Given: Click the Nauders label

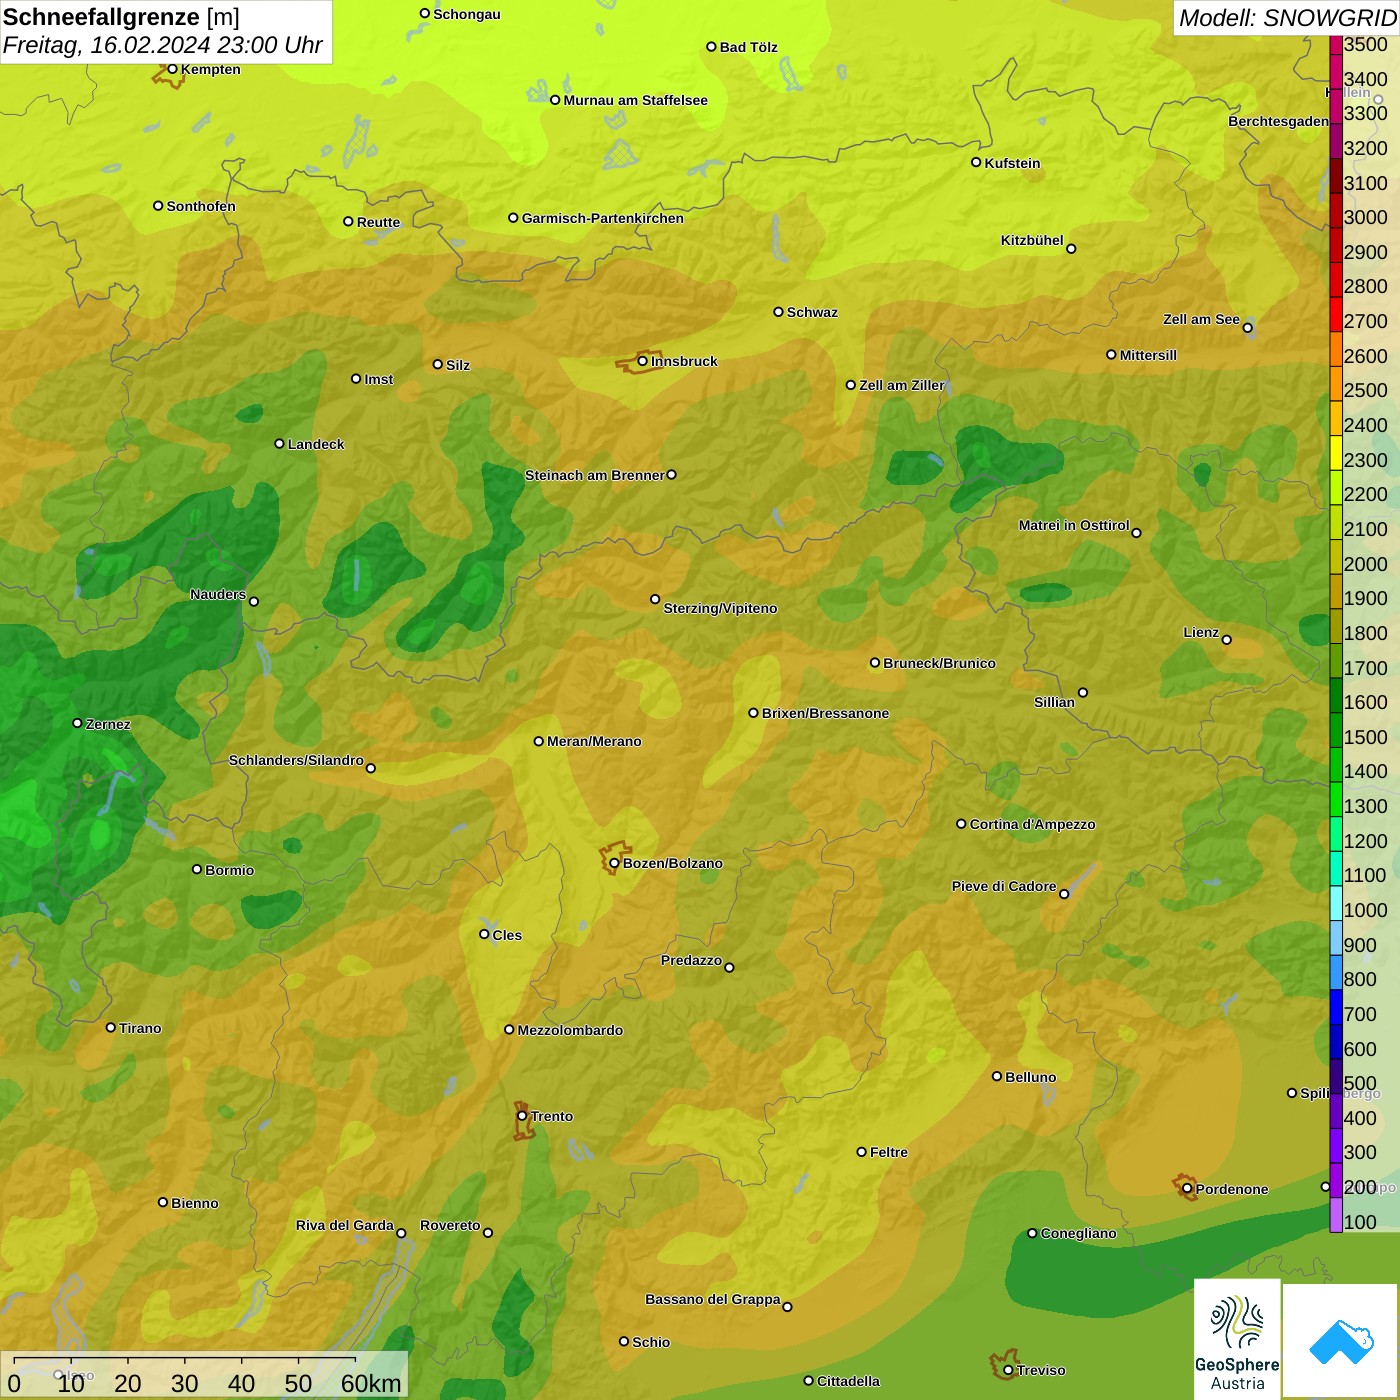Looking at the screenshot, I should [218, 594].
